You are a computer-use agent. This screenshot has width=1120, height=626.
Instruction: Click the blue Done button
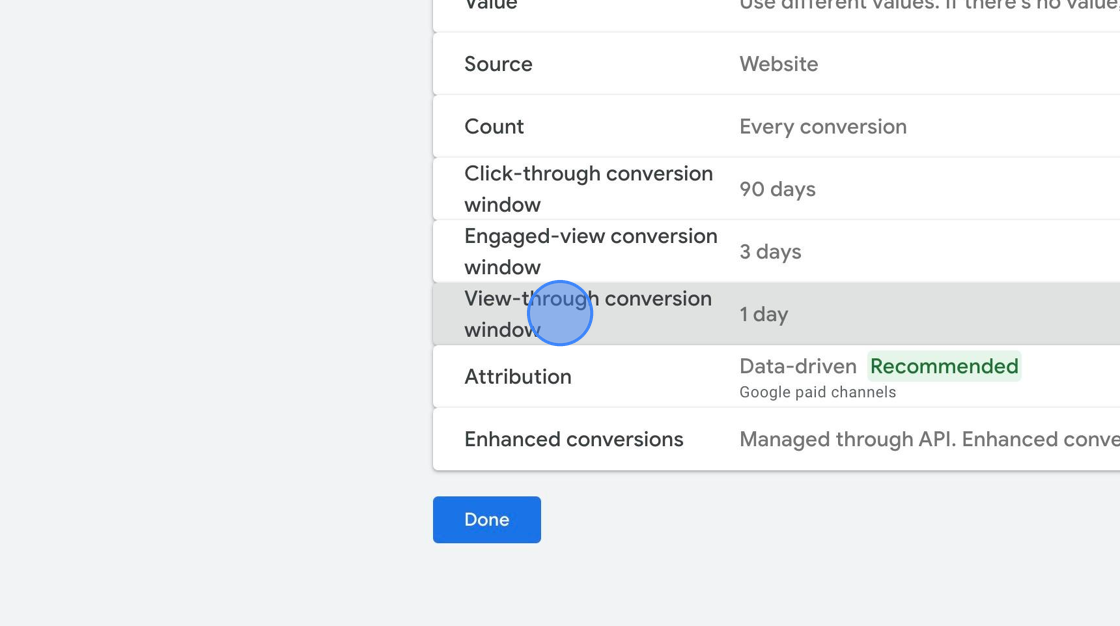click(x=486, y=520)
